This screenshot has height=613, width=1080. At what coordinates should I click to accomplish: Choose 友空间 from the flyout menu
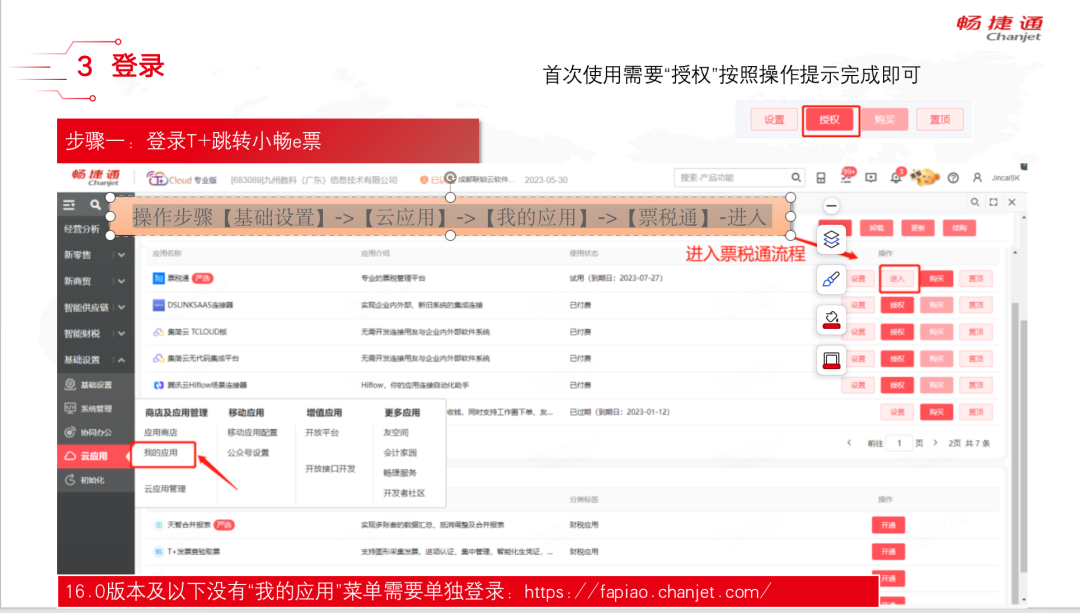(395, 433)
